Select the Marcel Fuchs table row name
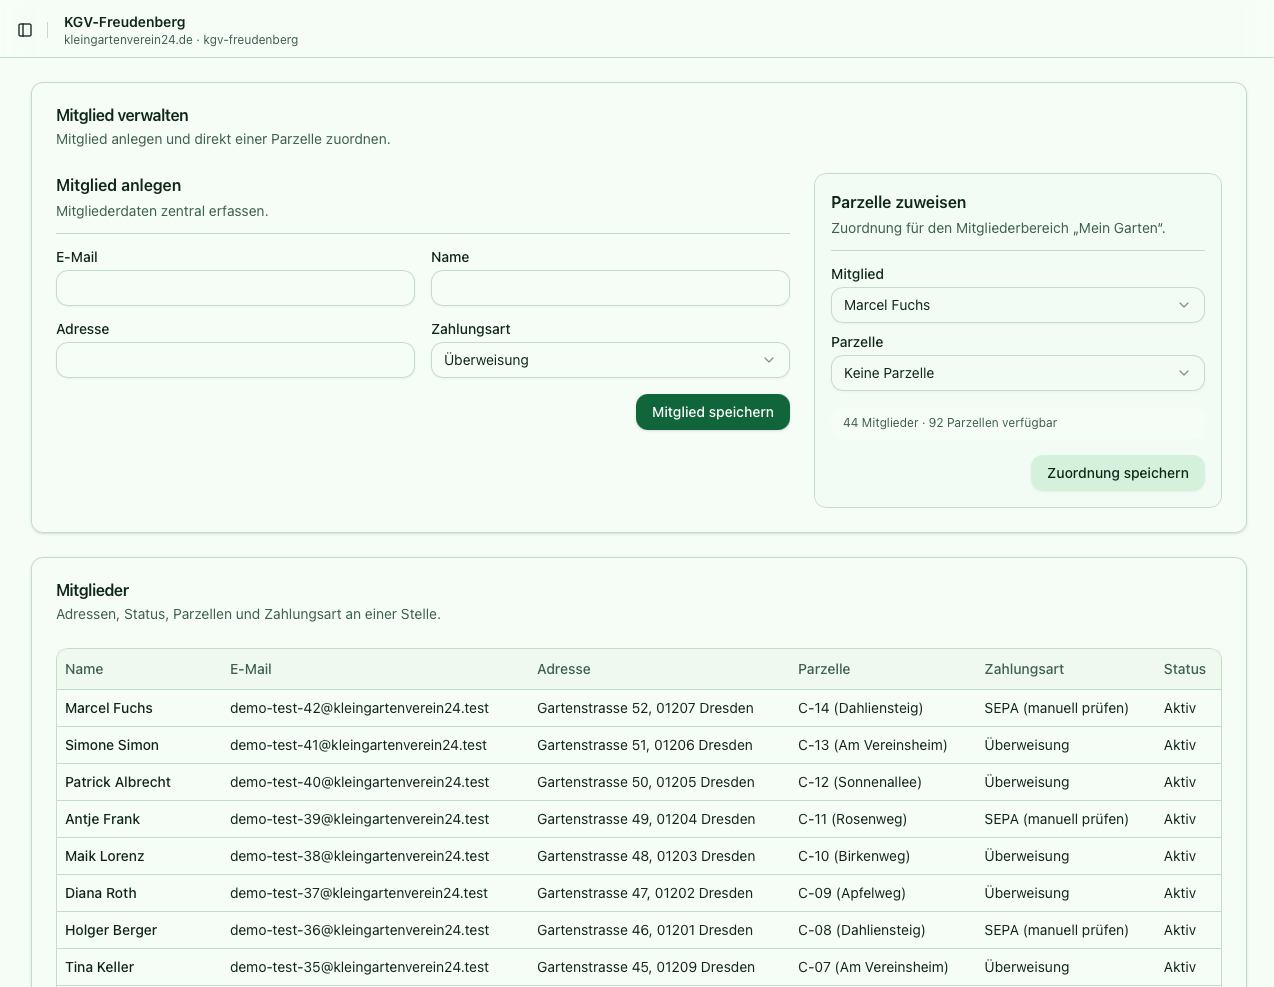Viewport: 1274px width, 987px height. (x=109, y=708)
